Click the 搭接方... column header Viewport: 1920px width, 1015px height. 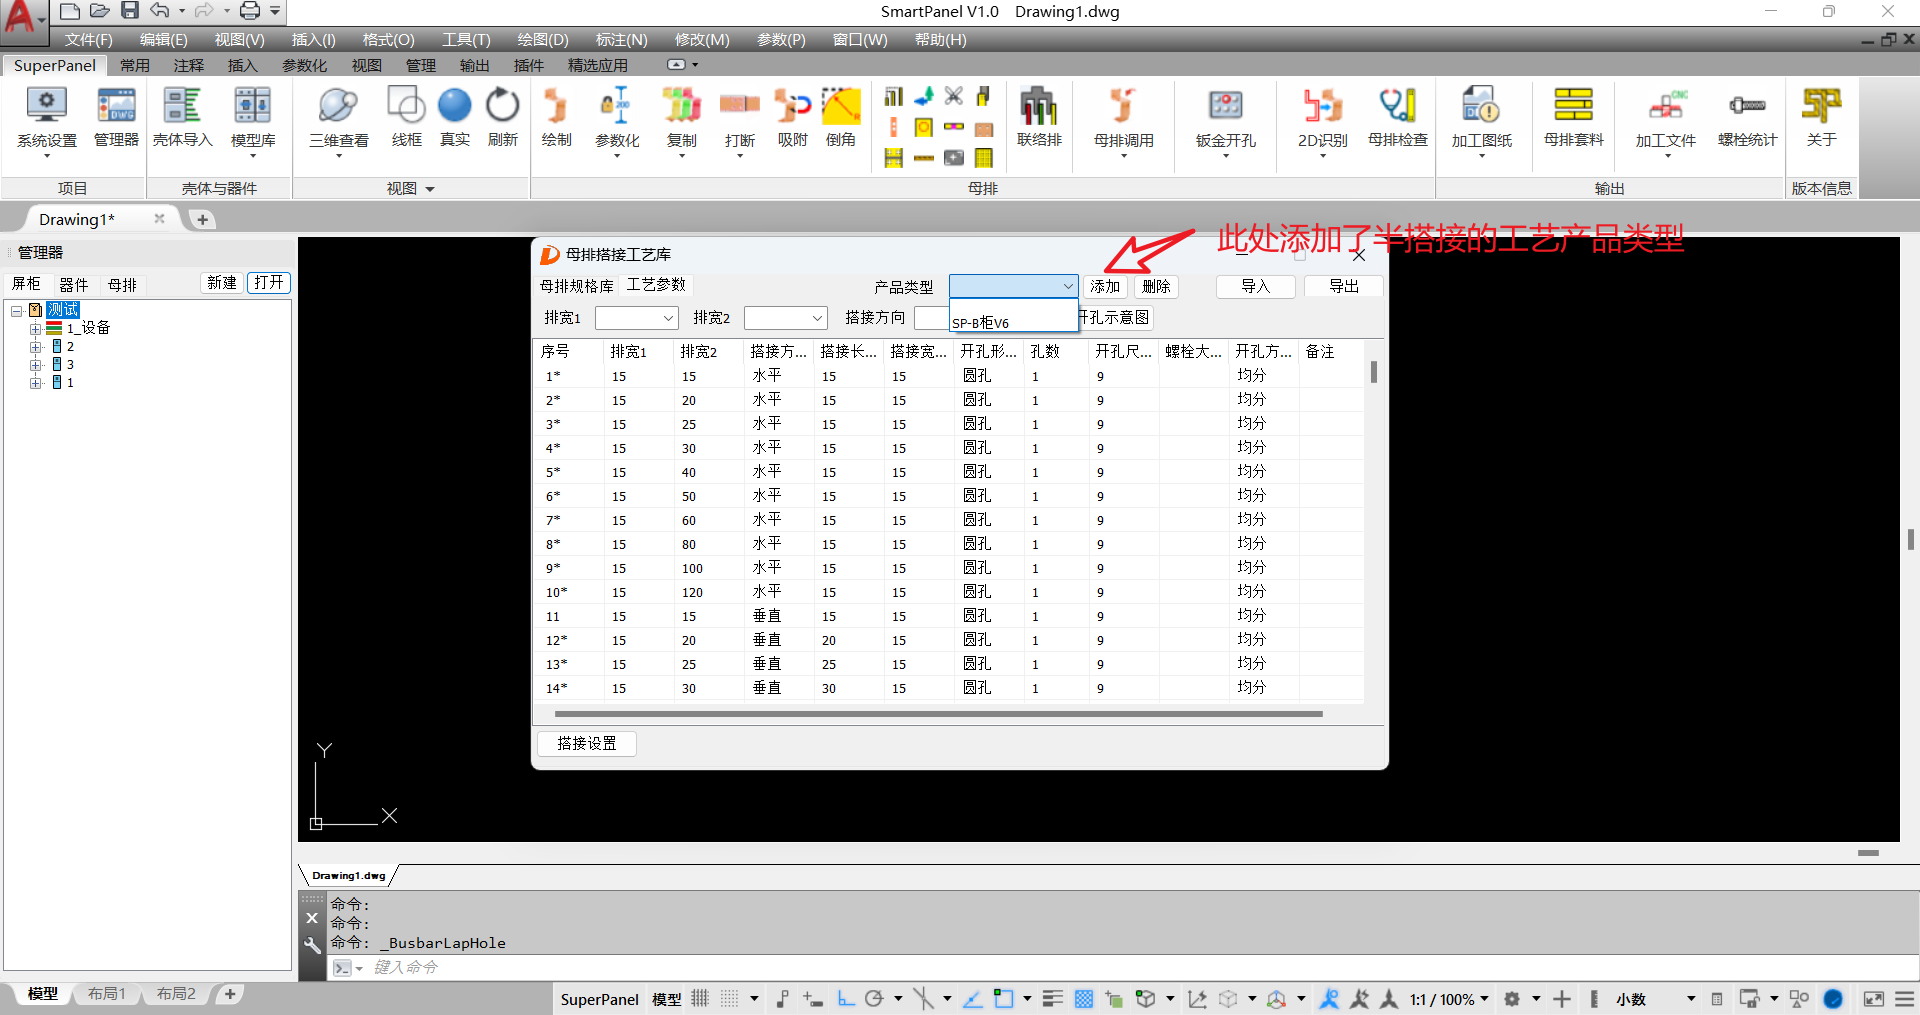[x=778, y=351]
